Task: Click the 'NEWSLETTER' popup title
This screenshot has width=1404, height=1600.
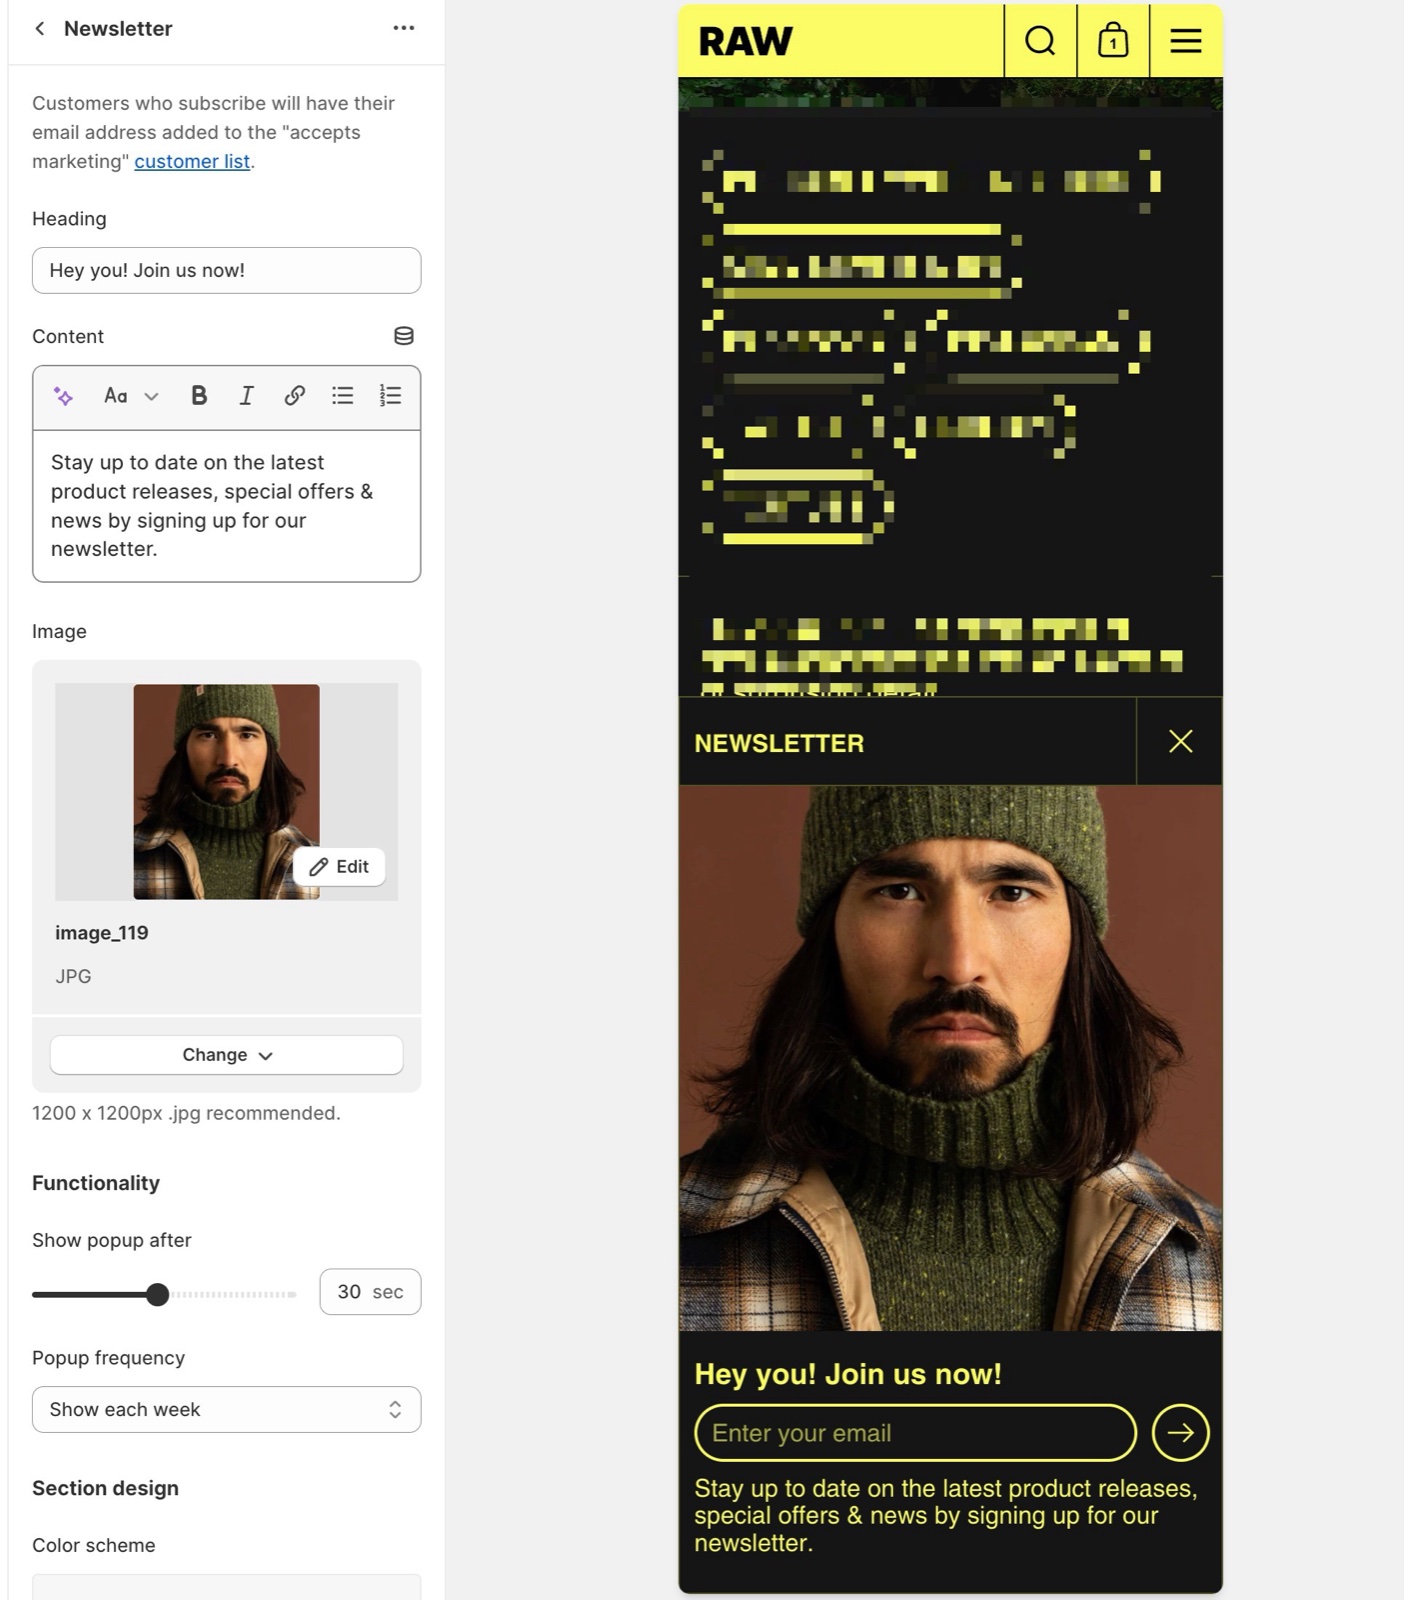Action: point(779,743)
